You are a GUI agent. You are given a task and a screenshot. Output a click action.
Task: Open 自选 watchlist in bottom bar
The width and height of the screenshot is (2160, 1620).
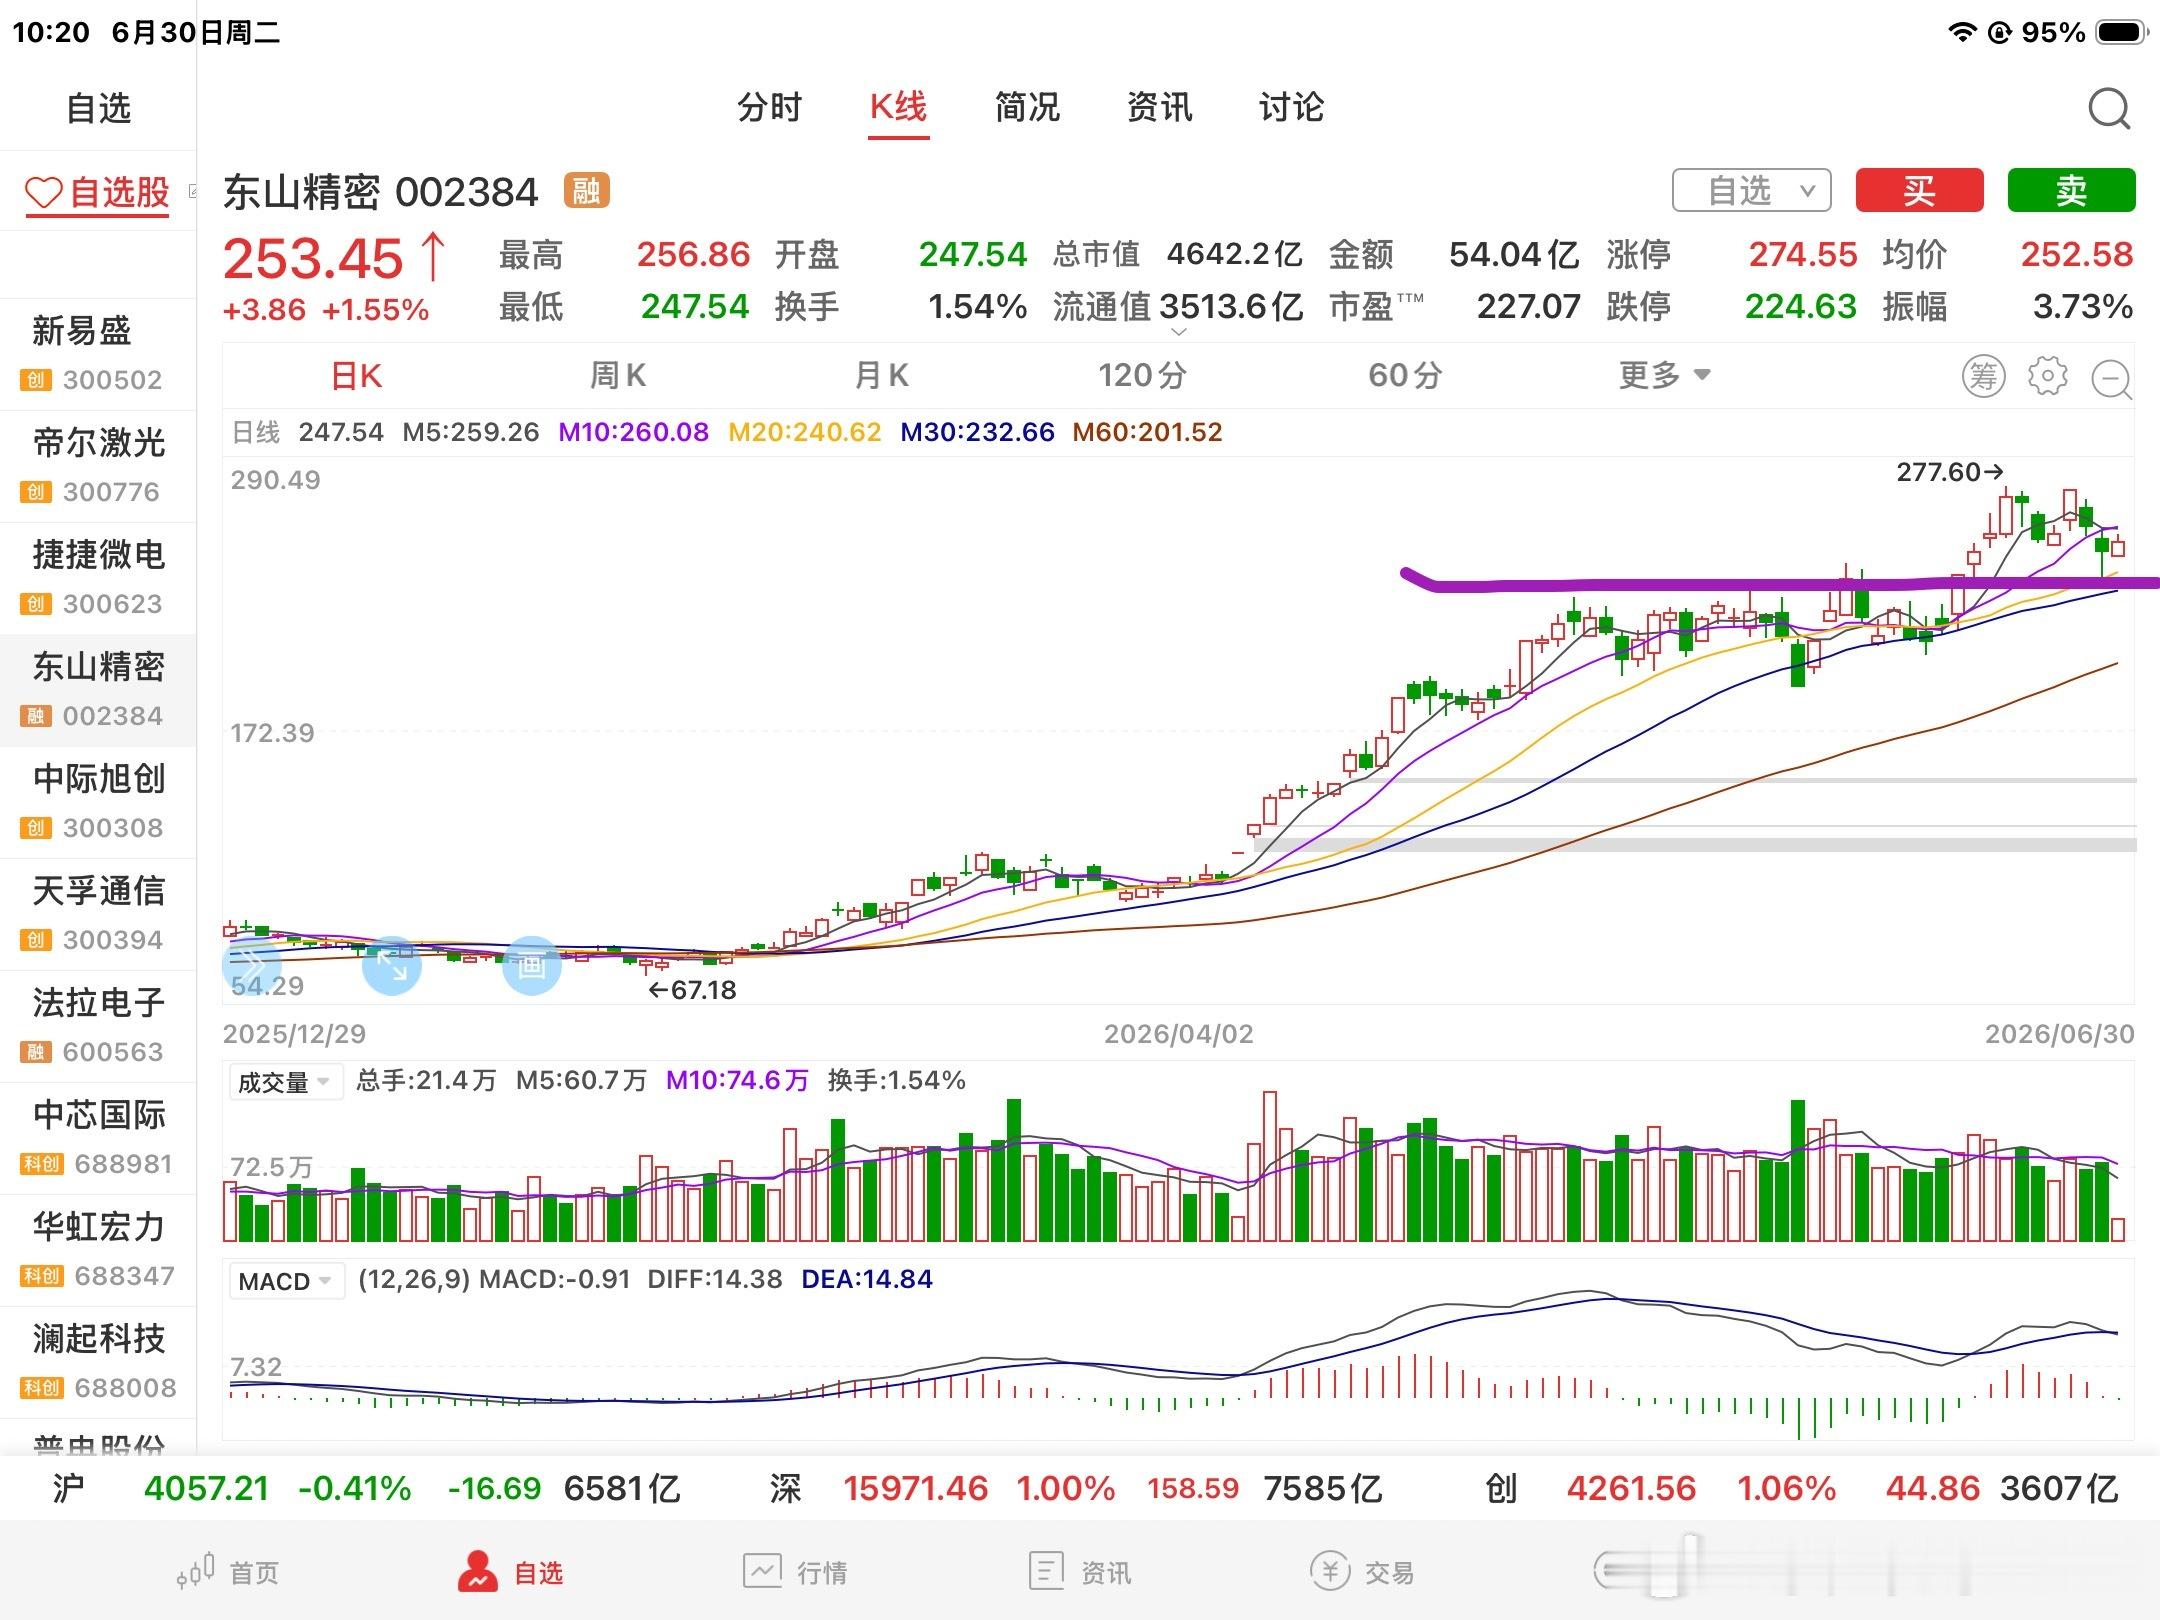pos(511,1572)
